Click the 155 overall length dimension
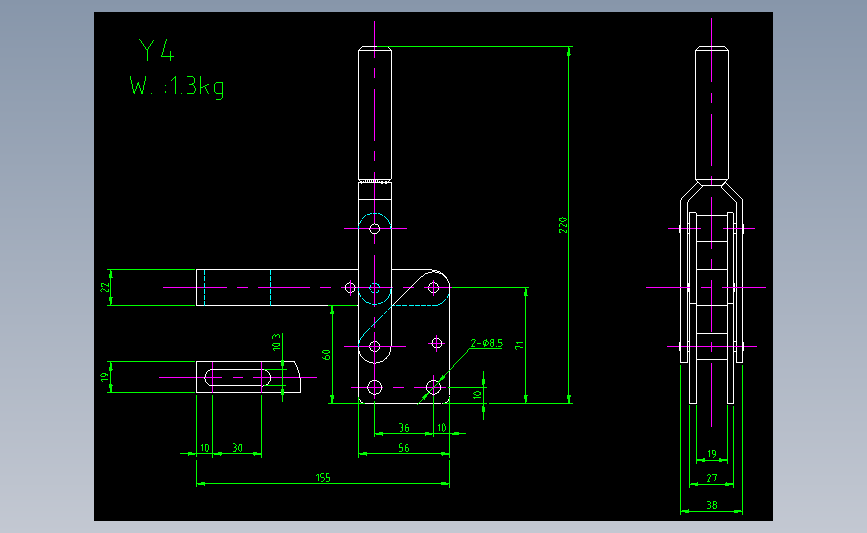The height and width of the screenshot is (533, 867). (x=323, y=478)
